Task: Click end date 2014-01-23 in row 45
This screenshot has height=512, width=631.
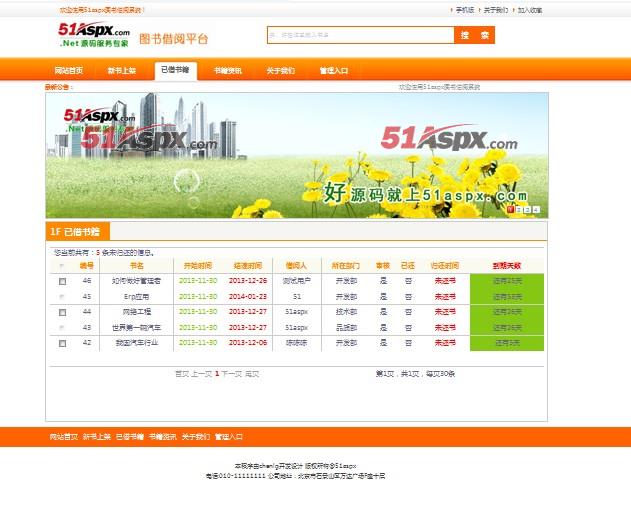Action: (x=248, y=297)
